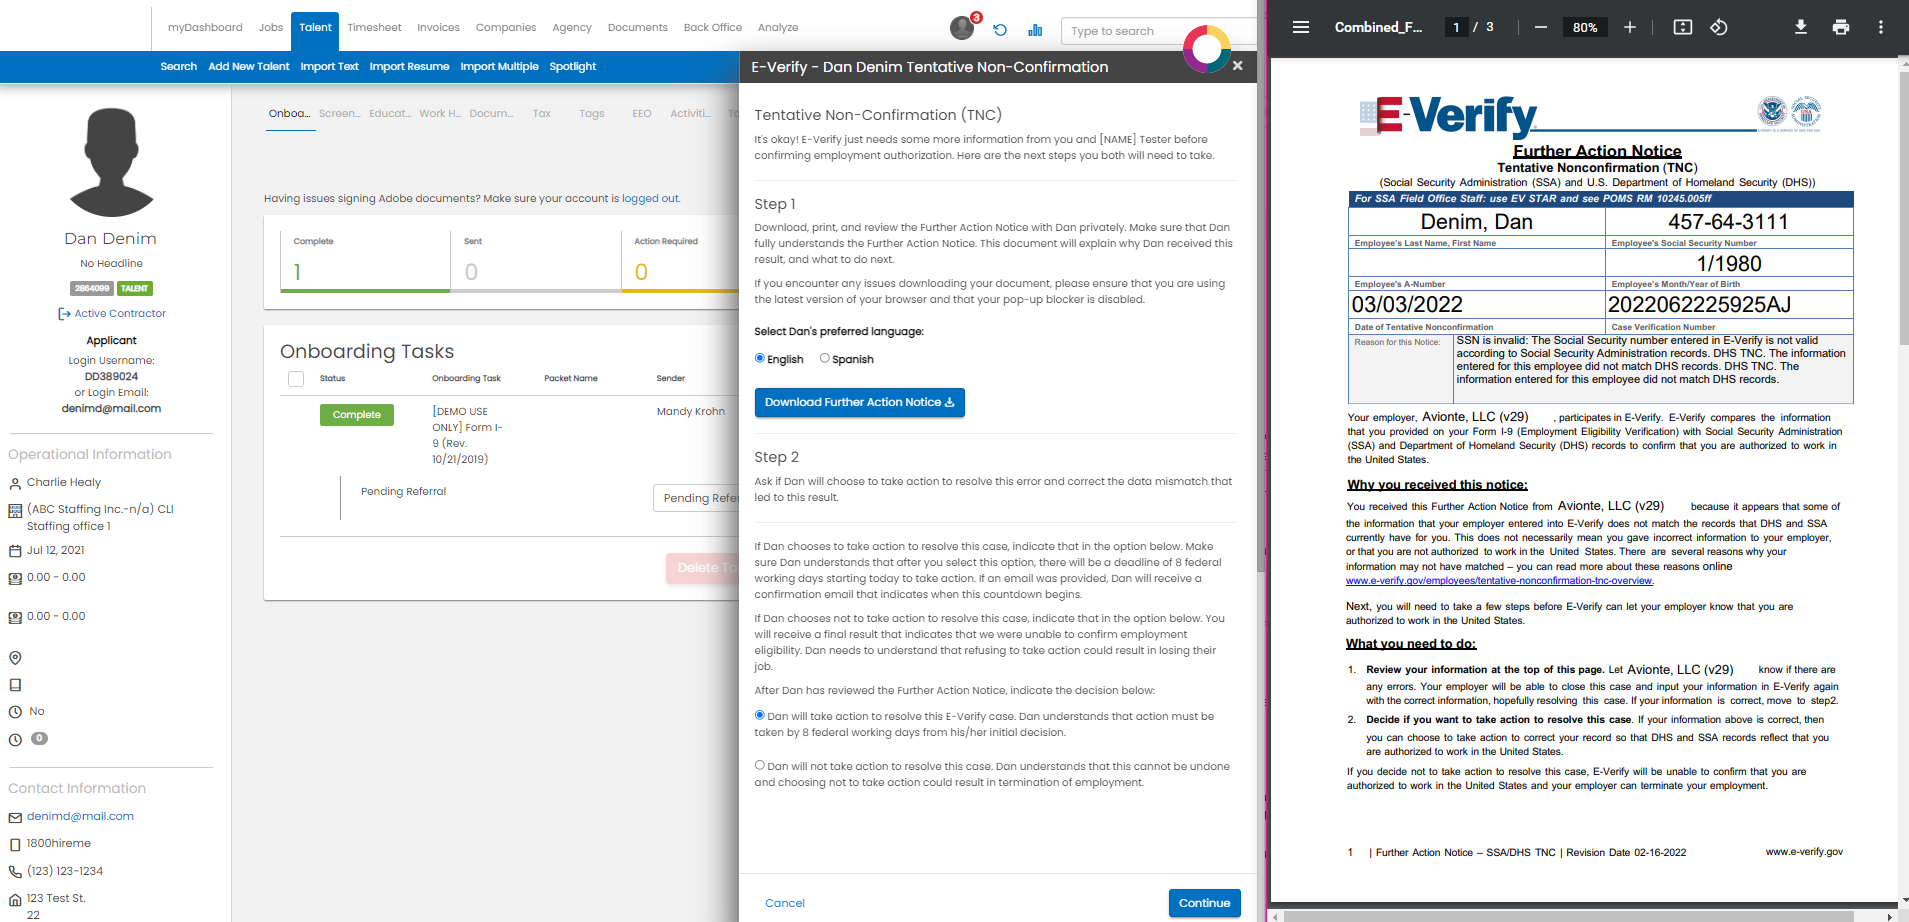Click the location pin icon in Operational Information
This screenshot has height=922, width=1909.
pos(15,658)
